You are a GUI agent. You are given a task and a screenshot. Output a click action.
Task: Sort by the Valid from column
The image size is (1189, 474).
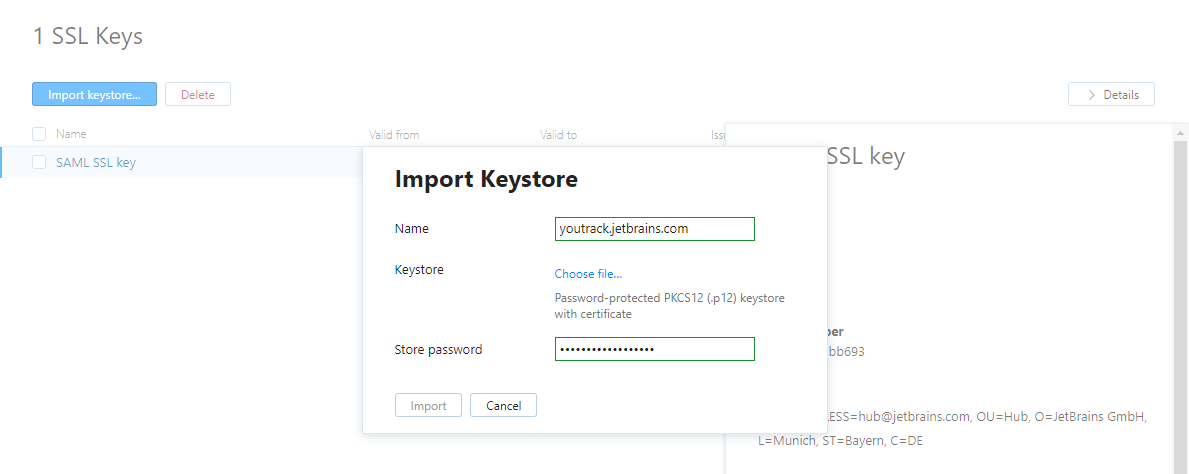[394, 135]
